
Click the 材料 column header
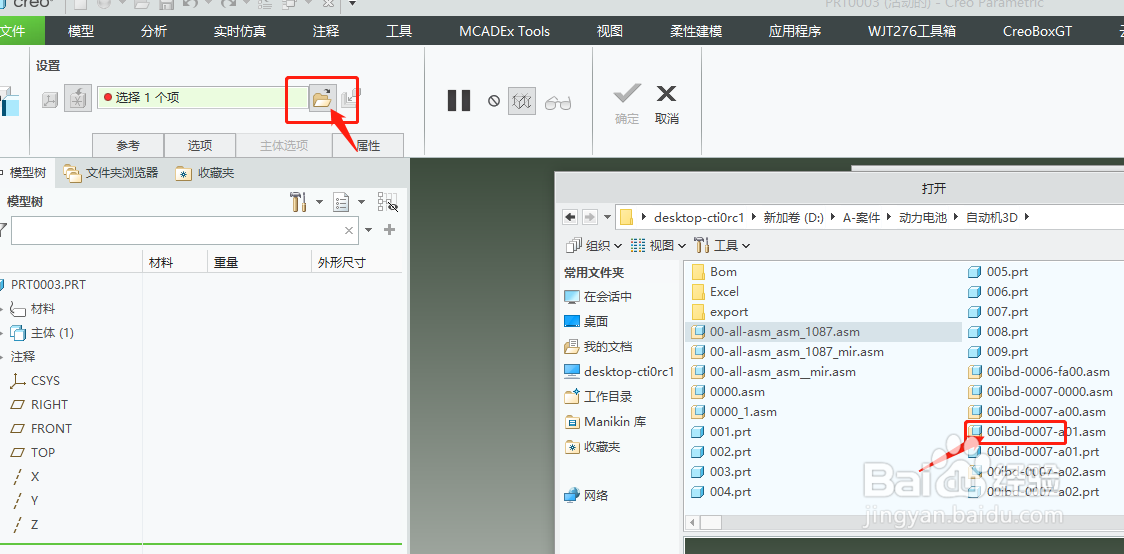(161, 262)
